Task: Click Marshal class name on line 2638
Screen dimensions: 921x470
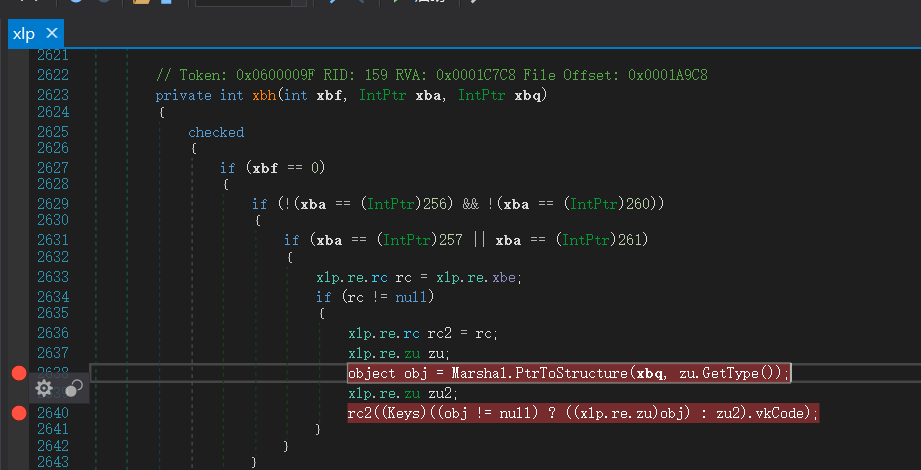Action: pos(480,373)
